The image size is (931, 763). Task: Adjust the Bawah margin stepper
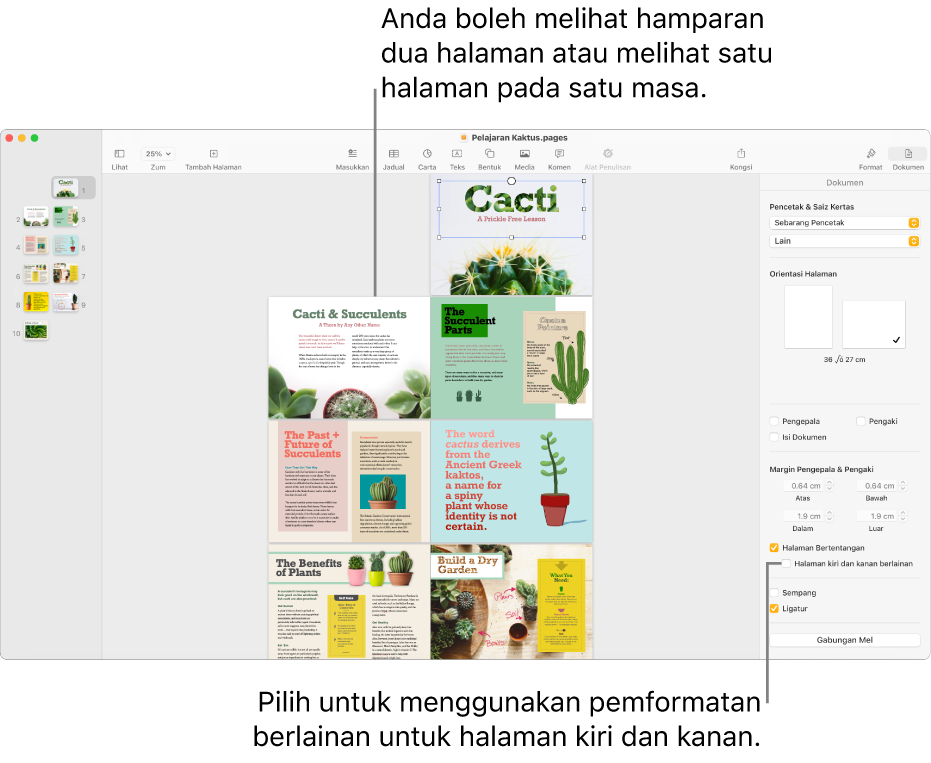coord(902,486)
